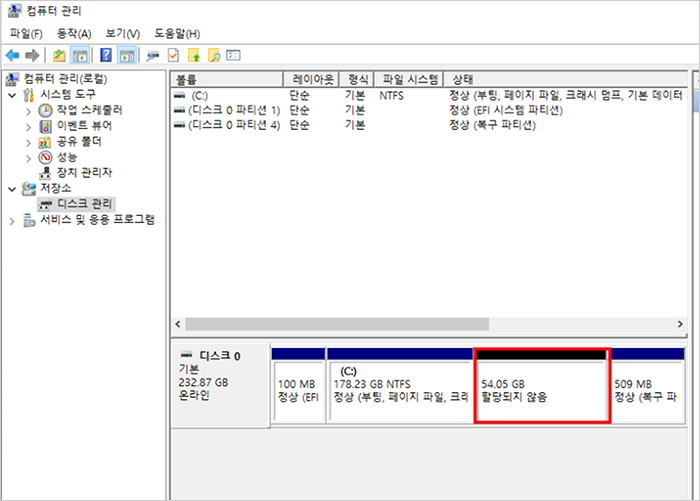Screen dimensions: 700x501
Task: Click the 공유 폴더 icon
Action: (45, 142)
